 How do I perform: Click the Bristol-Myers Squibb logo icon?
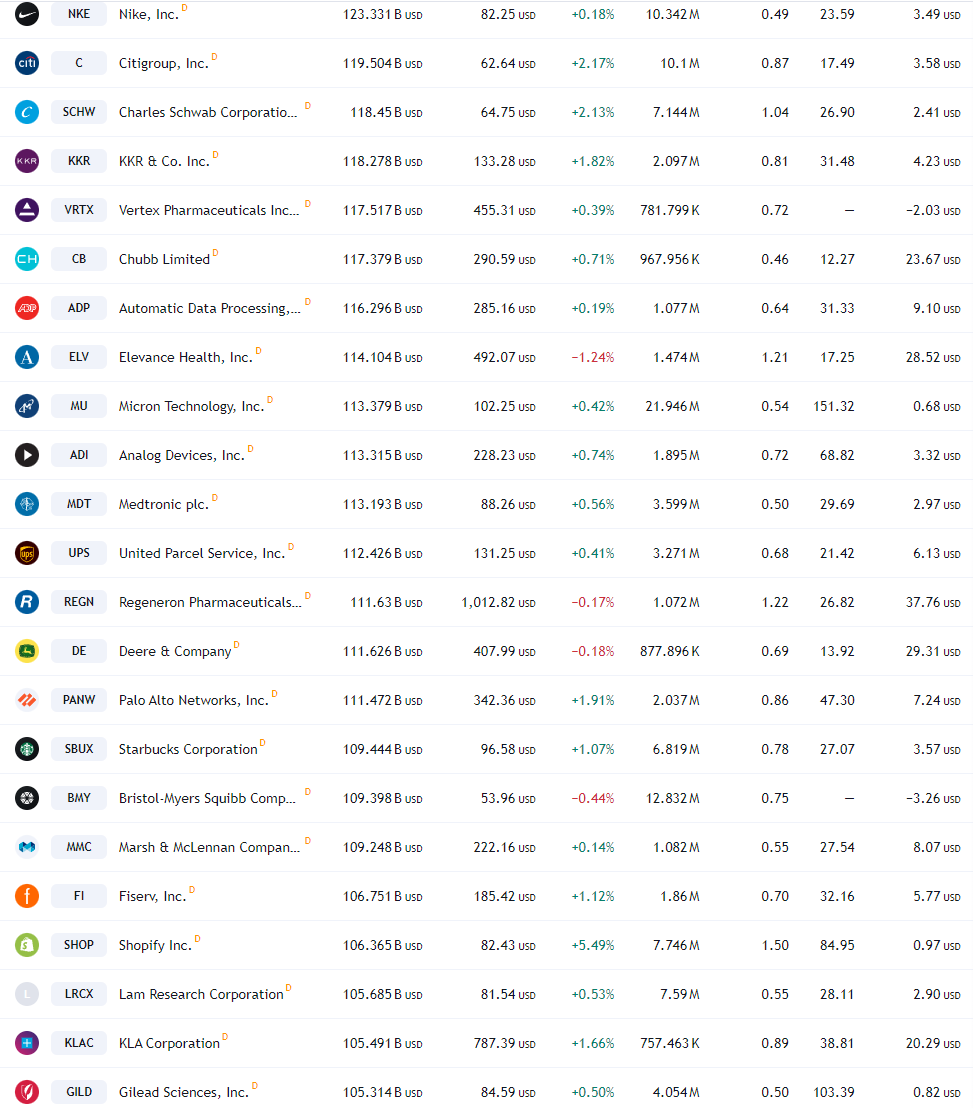tap(27, 798)
